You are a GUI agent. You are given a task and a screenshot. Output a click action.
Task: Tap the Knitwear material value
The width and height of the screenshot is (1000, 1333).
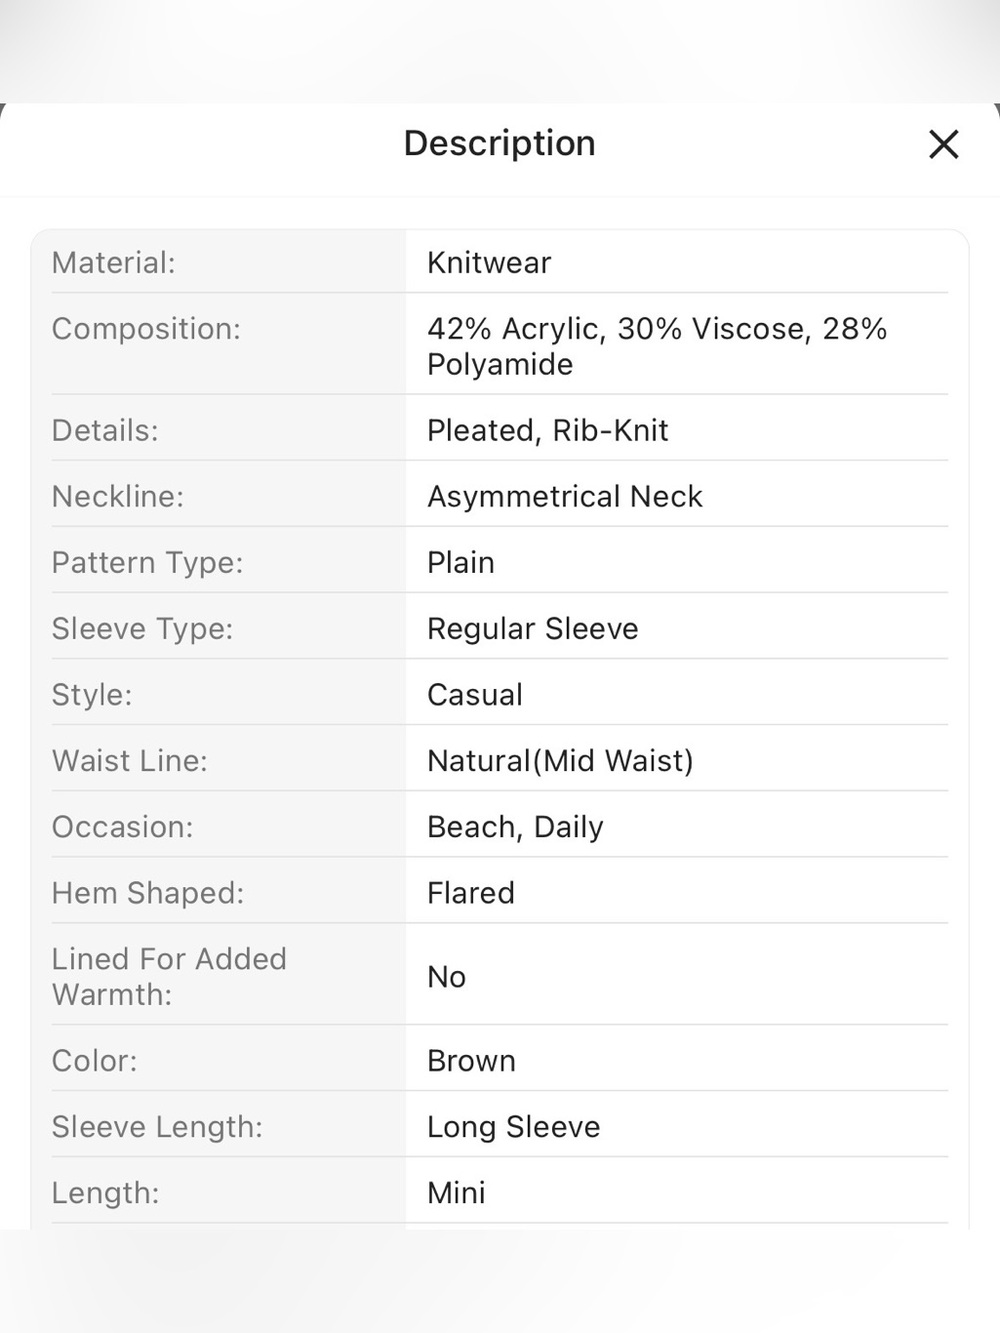(489, 263)
